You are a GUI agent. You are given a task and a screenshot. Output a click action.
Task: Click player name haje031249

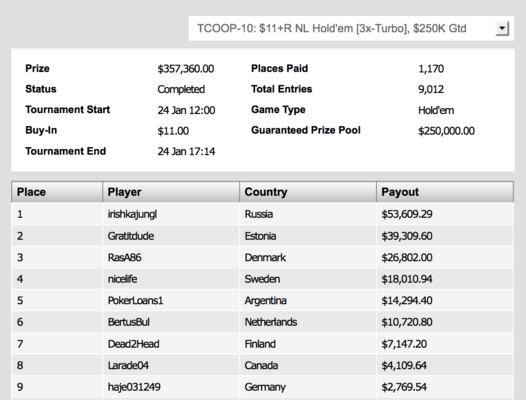(x=134, y=387)
